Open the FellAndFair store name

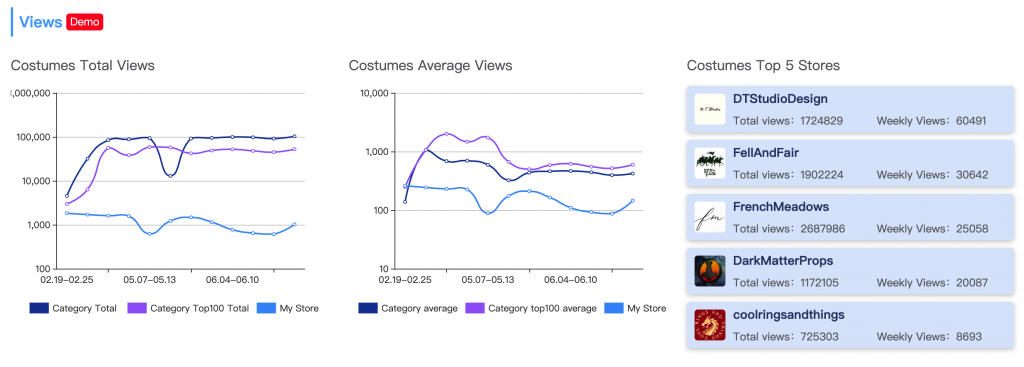pos(766,153)
